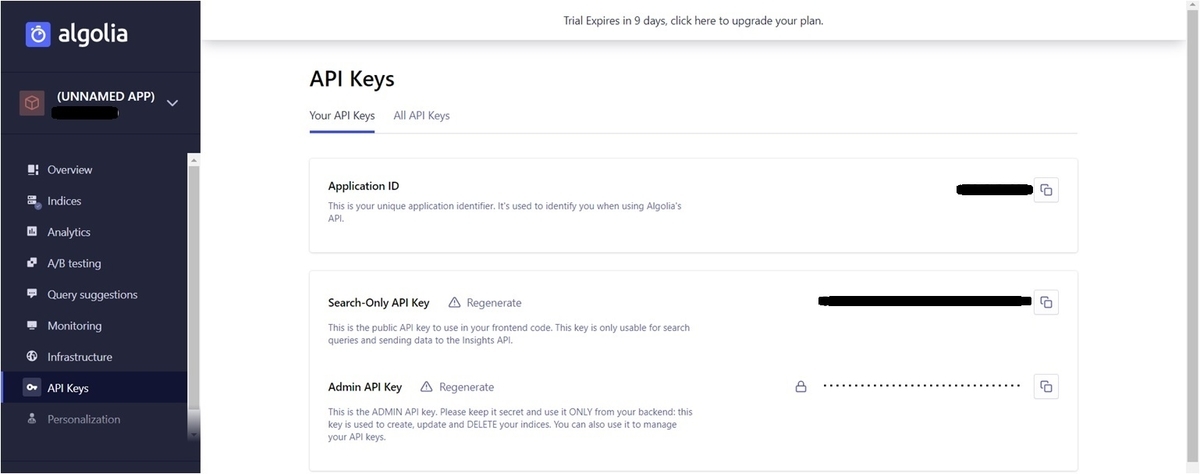Open Overview from sidebar
The image size is (1200, 474).
pyautogui.click(x=69, y=170)
